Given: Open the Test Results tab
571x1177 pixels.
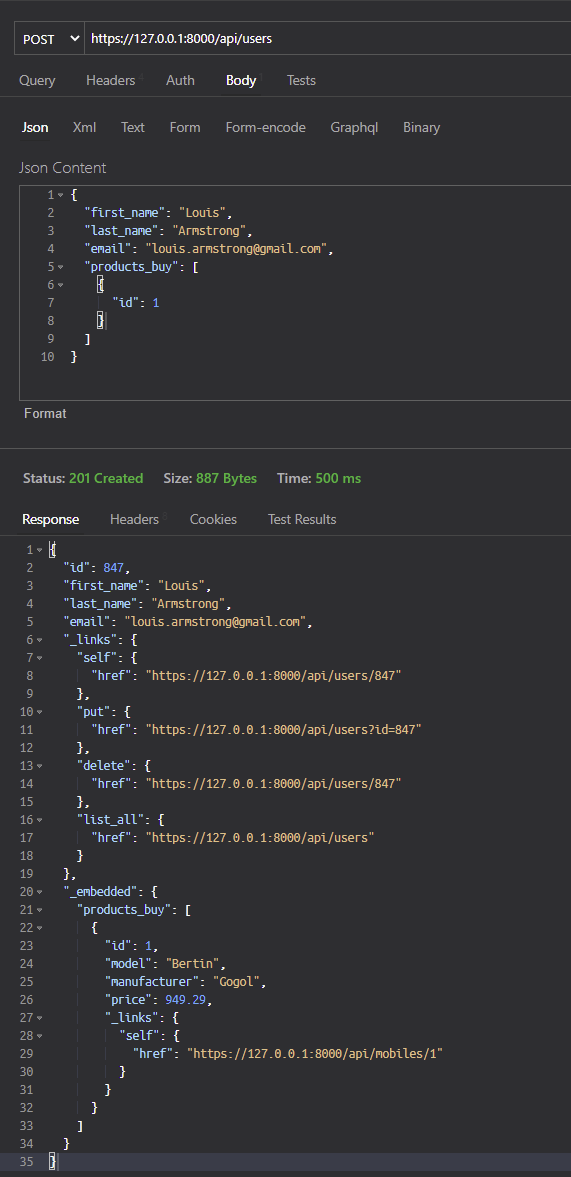Looking at the screenshot, I should 302,519.
